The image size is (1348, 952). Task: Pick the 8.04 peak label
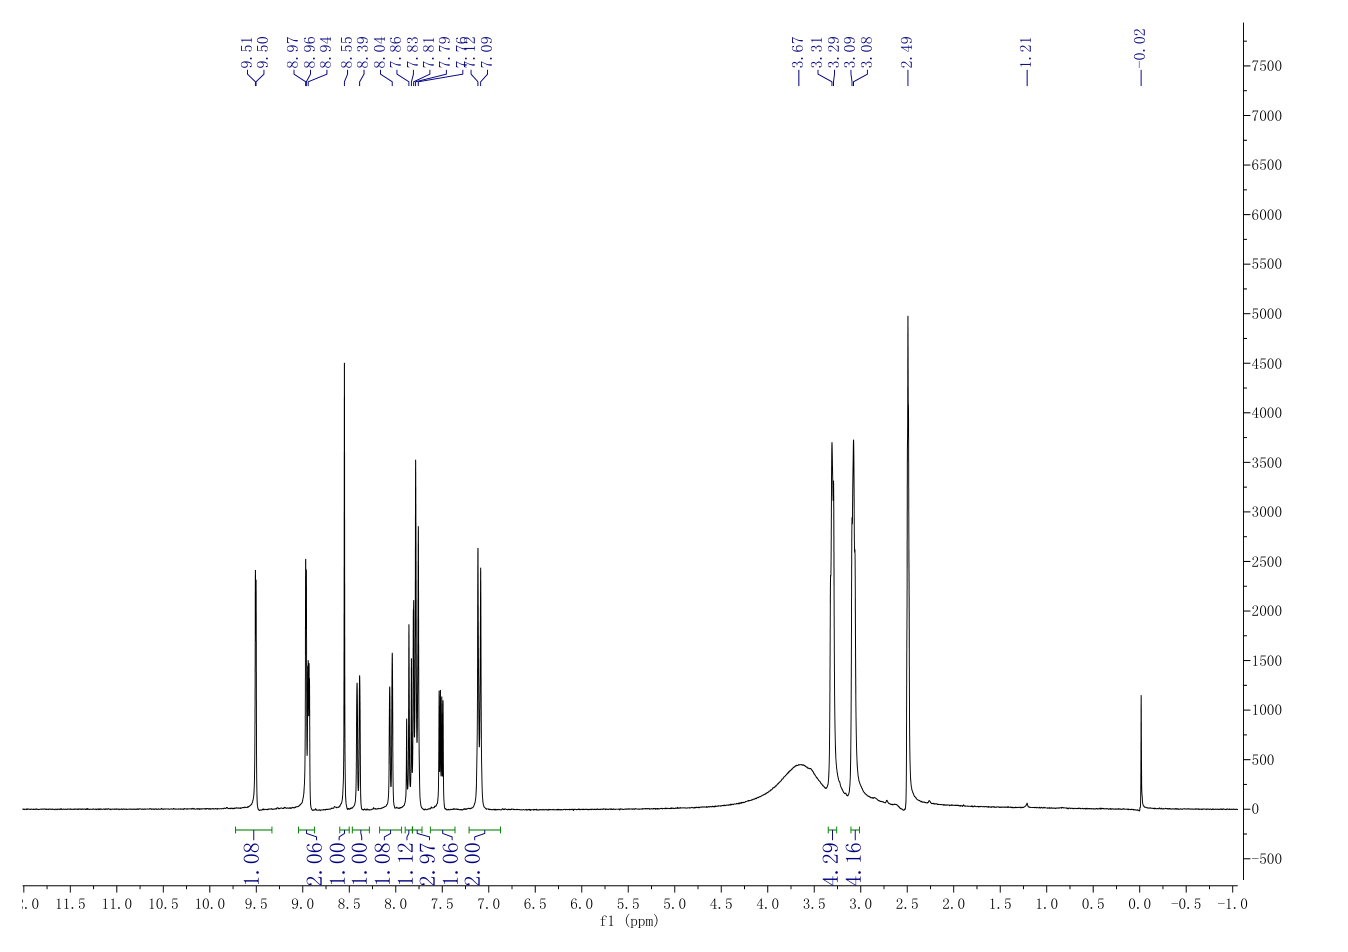point(379,52)
